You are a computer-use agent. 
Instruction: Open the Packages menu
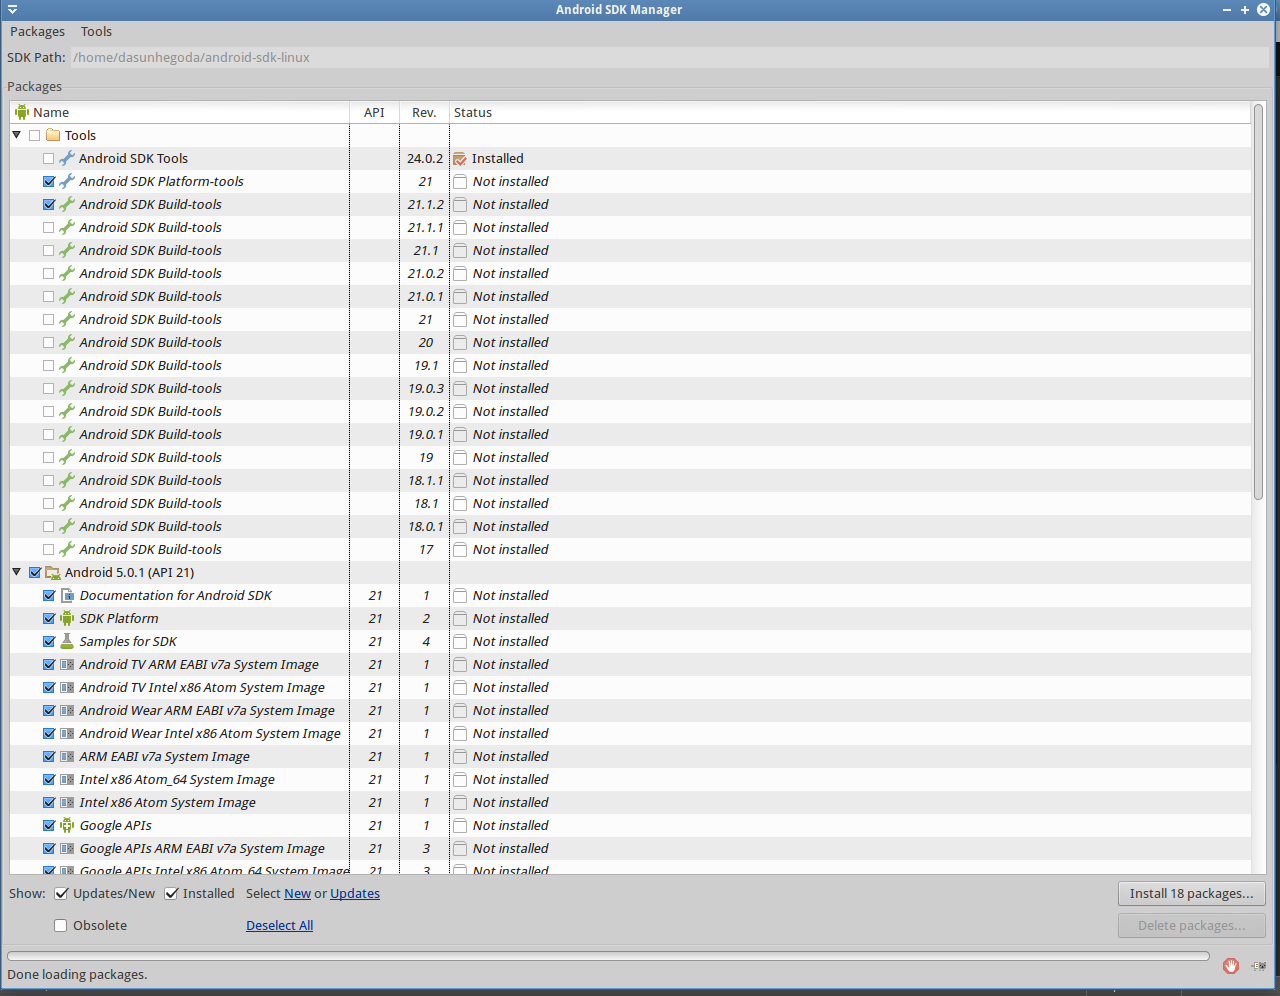pos(37,31)
